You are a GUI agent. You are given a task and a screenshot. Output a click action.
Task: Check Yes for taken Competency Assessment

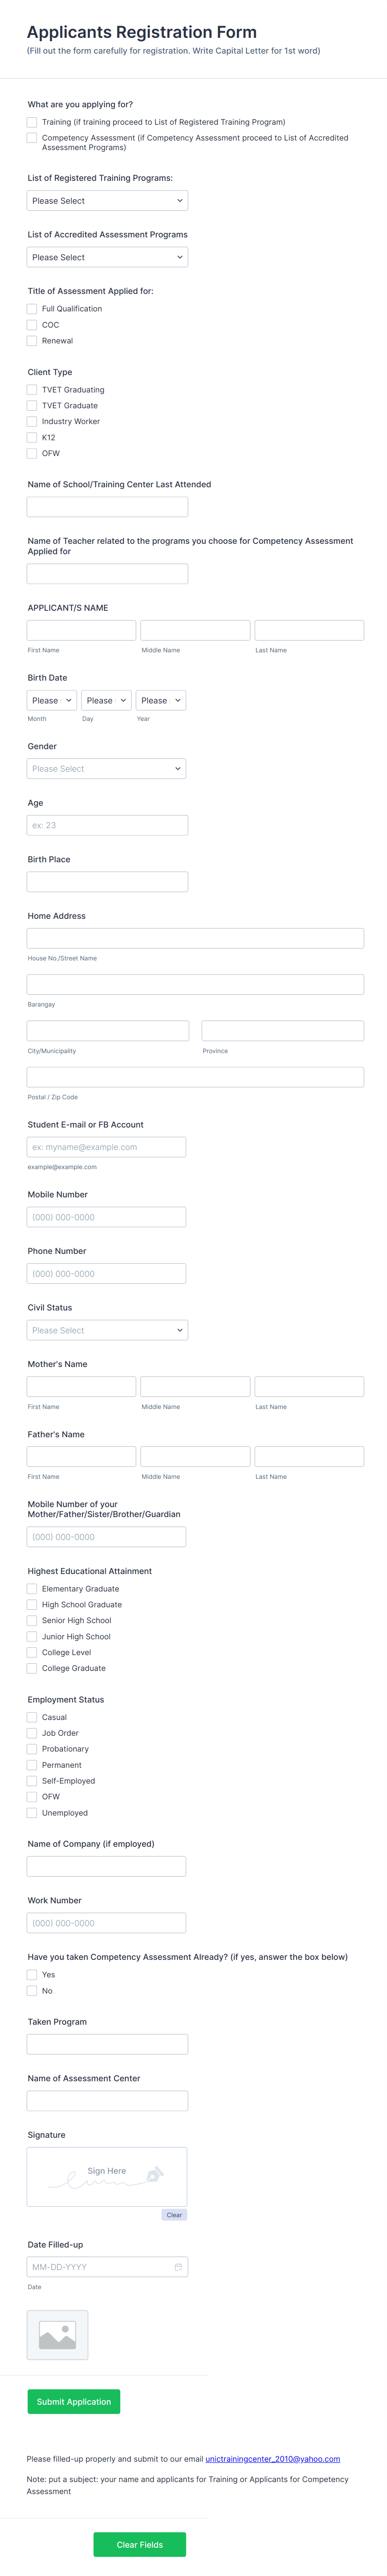click(32, 1974)
